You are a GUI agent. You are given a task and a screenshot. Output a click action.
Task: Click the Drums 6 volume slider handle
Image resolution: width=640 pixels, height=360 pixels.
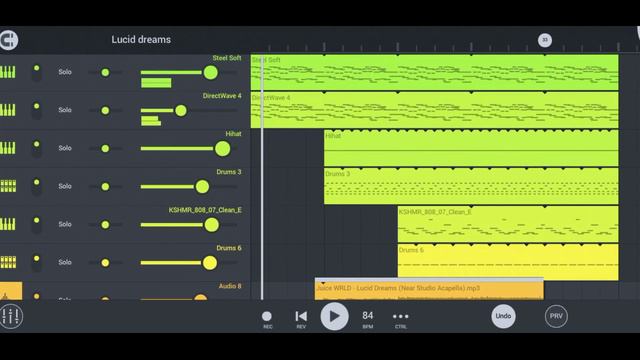point(210,262)
